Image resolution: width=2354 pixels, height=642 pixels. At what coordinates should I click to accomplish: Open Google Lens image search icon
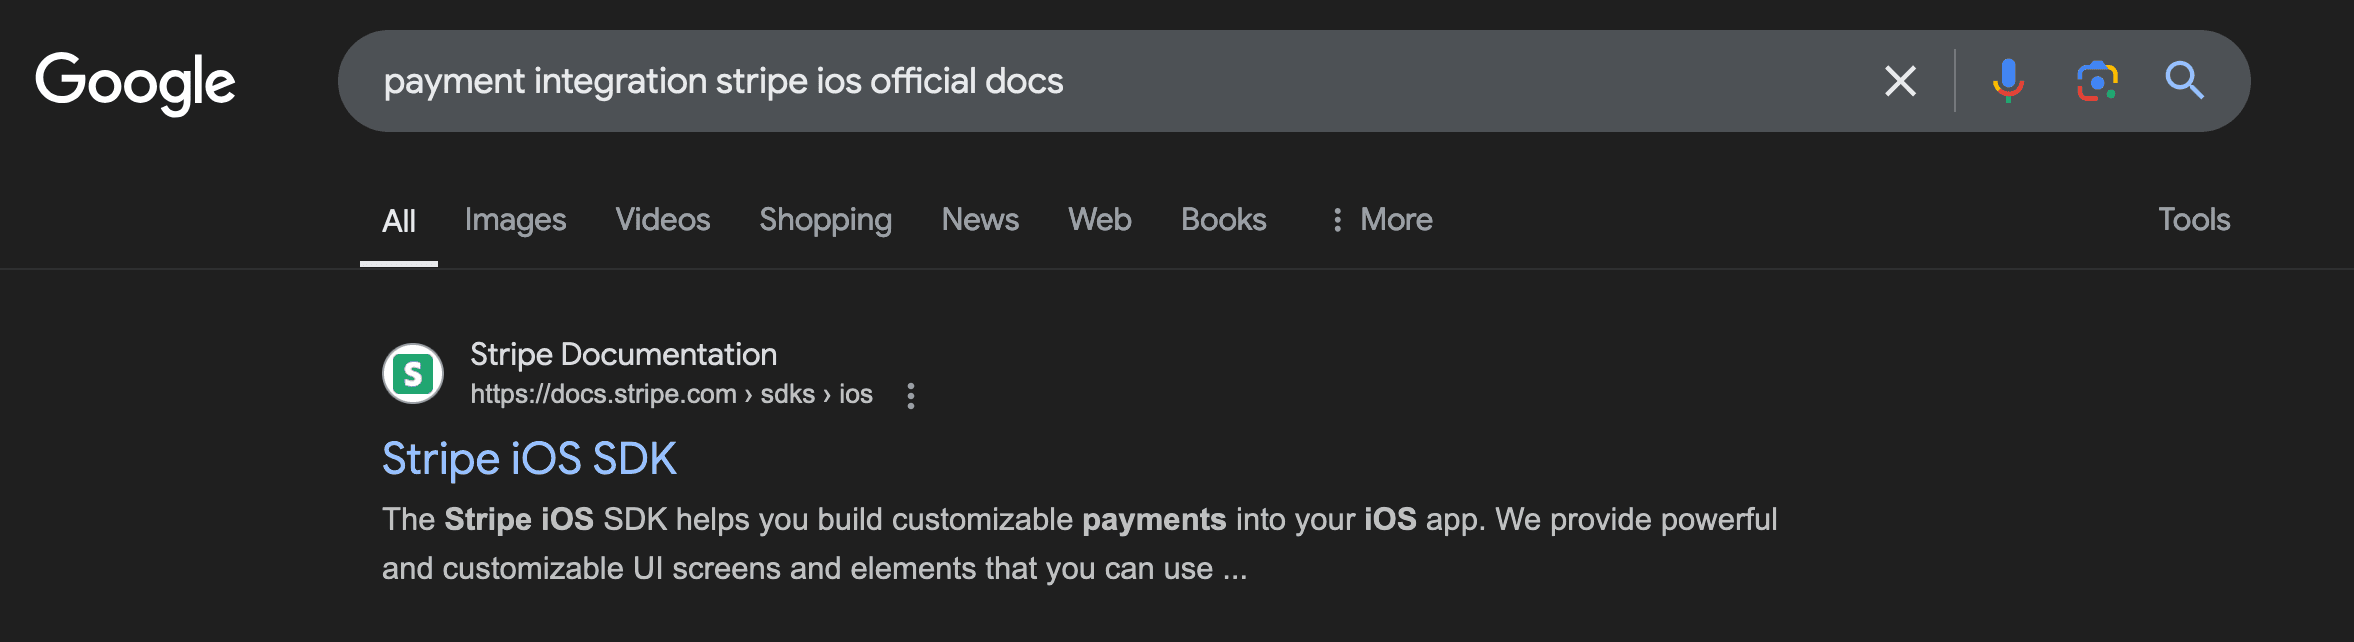[2097, 81]
